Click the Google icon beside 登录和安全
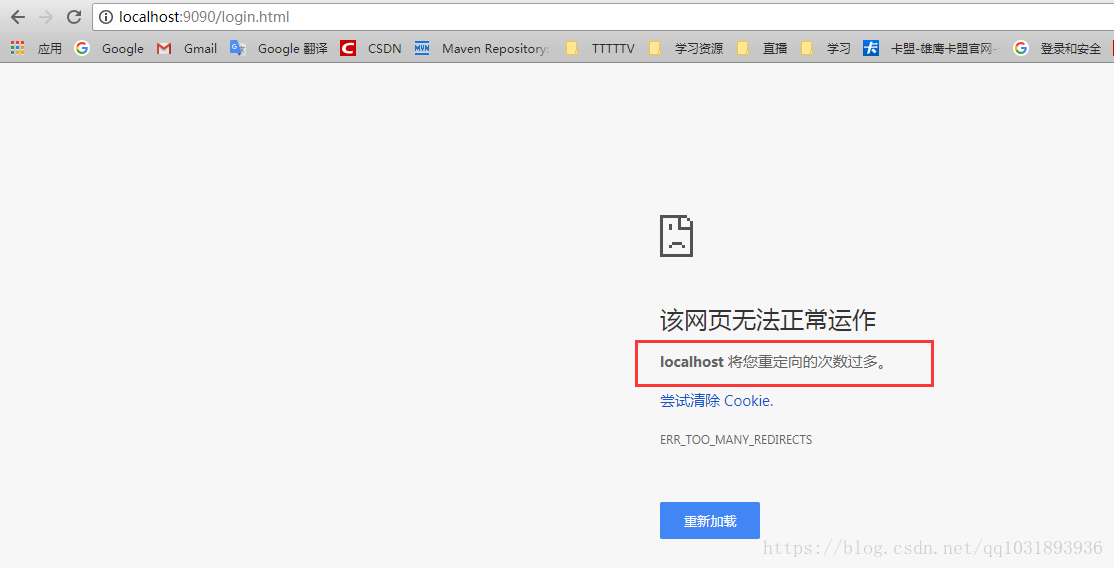This screenshot has height=568, width=1114. 1021,48
